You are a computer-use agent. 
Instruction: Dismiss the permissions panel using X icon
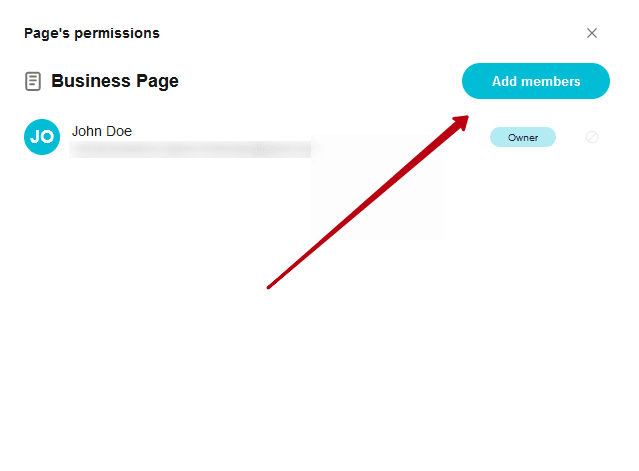(592, 33)
